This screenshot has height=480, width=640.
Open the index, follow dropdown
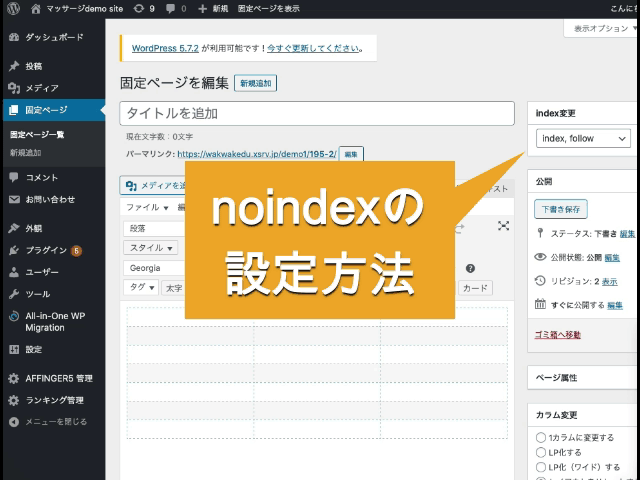point(584,138)
